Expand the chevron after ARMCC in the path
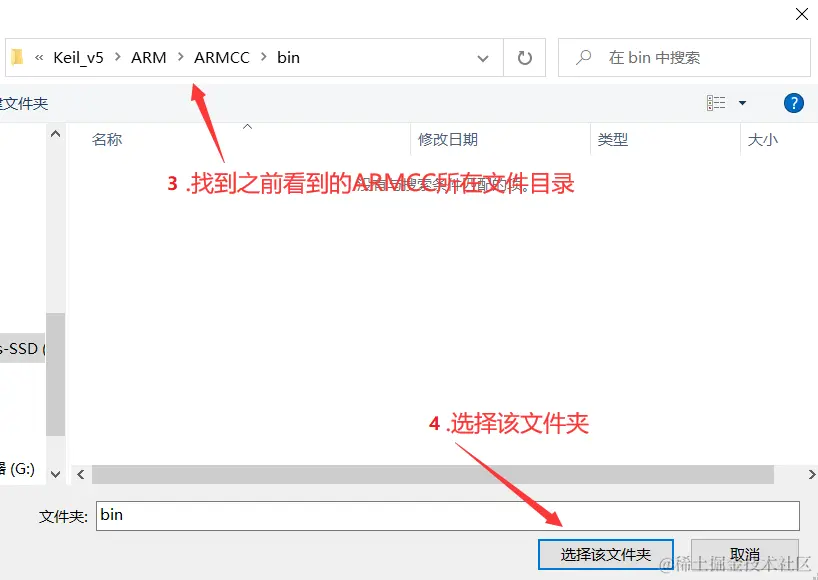This screenshot has height=580, width=818. [x=263, y=57]
